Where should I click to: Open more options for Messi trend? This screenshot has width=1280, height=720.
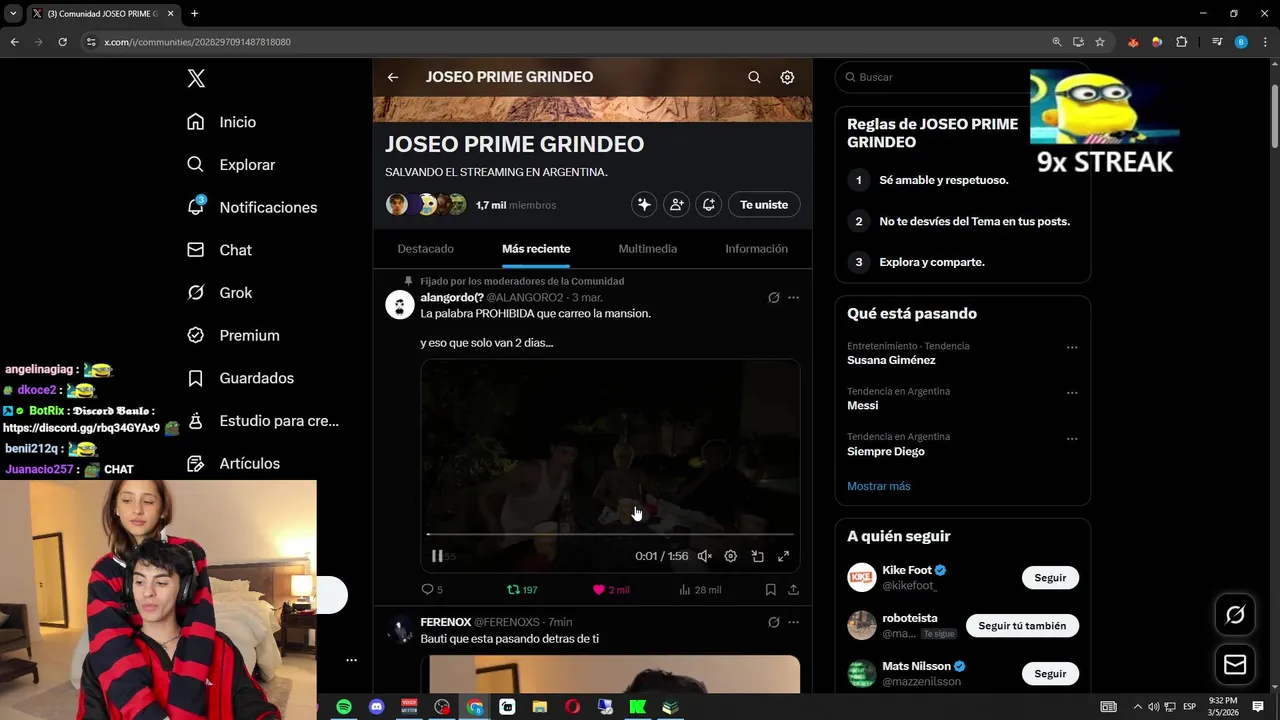click(x=1072, y=393)
